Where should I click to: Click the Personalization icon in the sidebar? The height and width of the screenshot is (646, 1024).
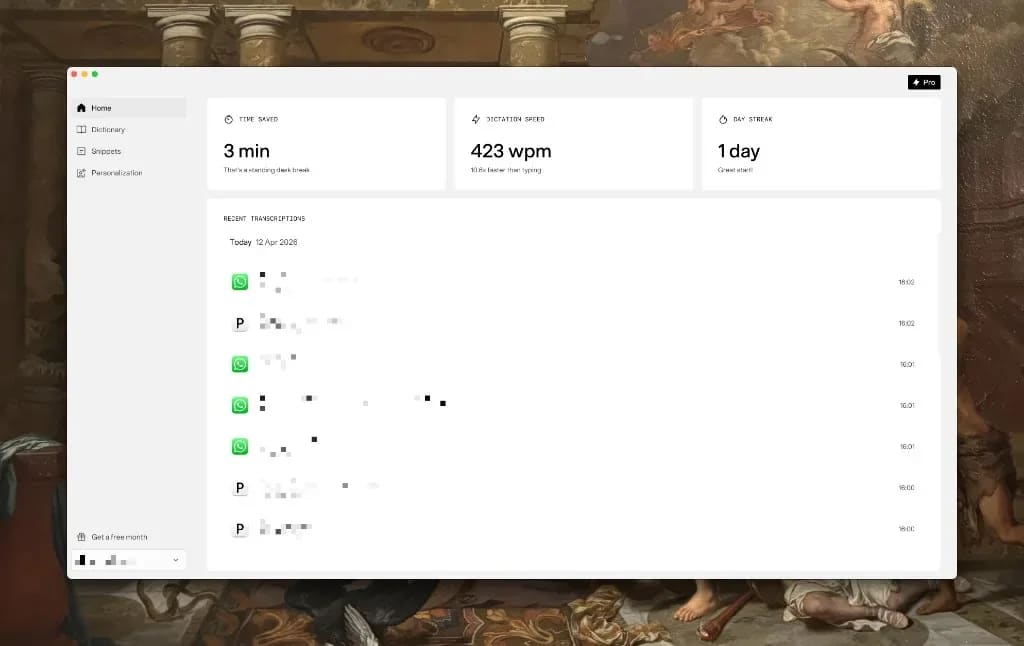tap(81, 173)
